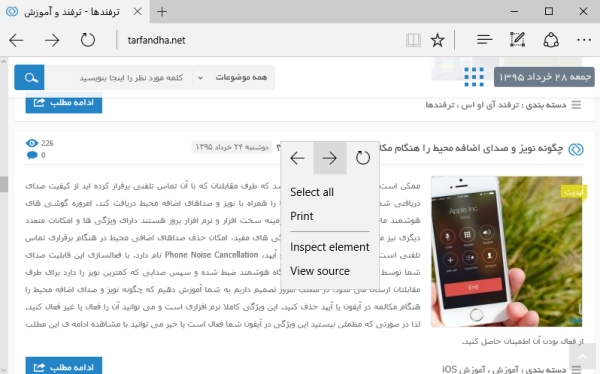Click forward arrow in context menu
The width and height of the screenshot is (600, 374).
(330, 158)
